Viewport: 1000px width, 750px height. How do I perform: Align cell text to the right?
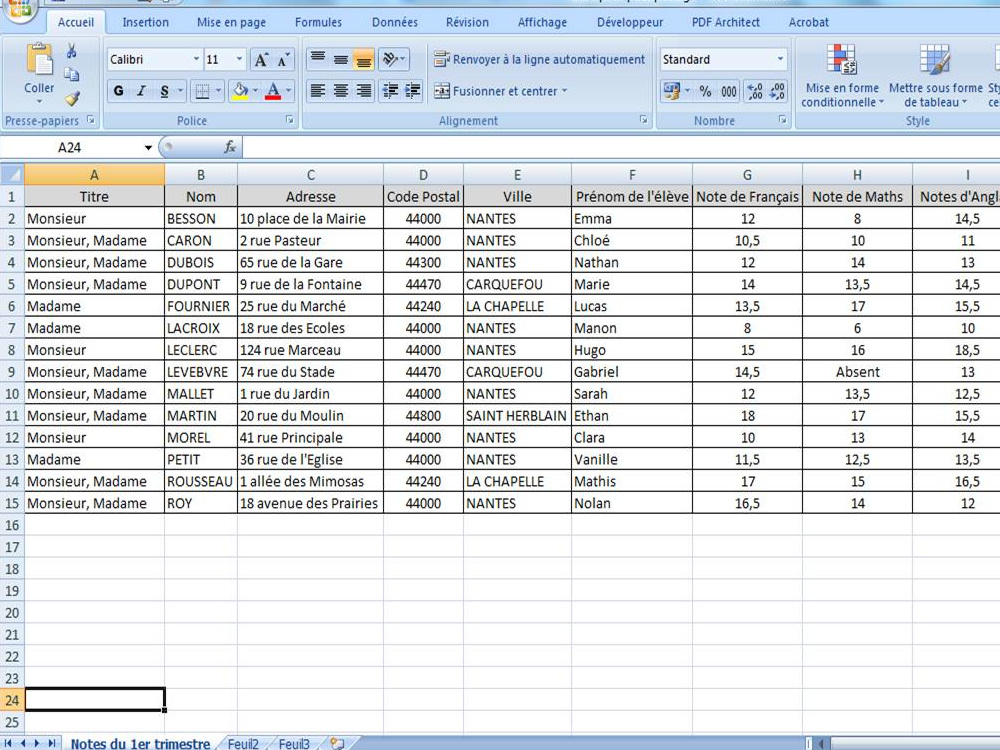364,91
